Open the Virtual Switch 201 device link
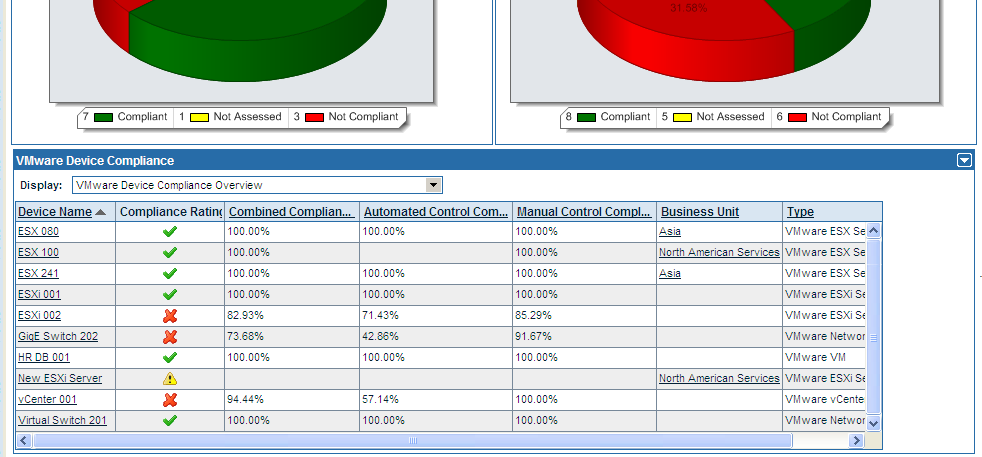Viewport: 982px width, 457px height. tap(63, 420)
